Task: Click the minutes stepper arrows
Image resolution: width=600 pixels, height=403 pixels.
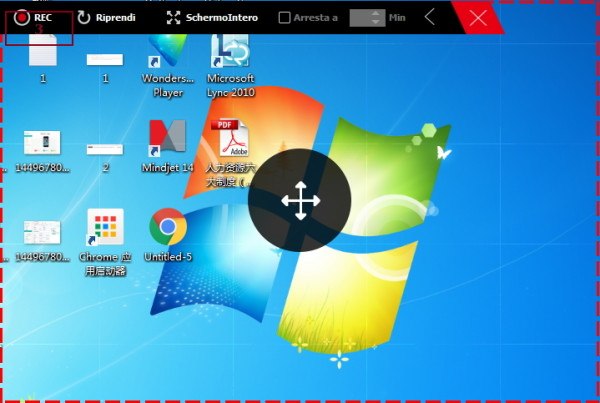Action: click(375, 18)
